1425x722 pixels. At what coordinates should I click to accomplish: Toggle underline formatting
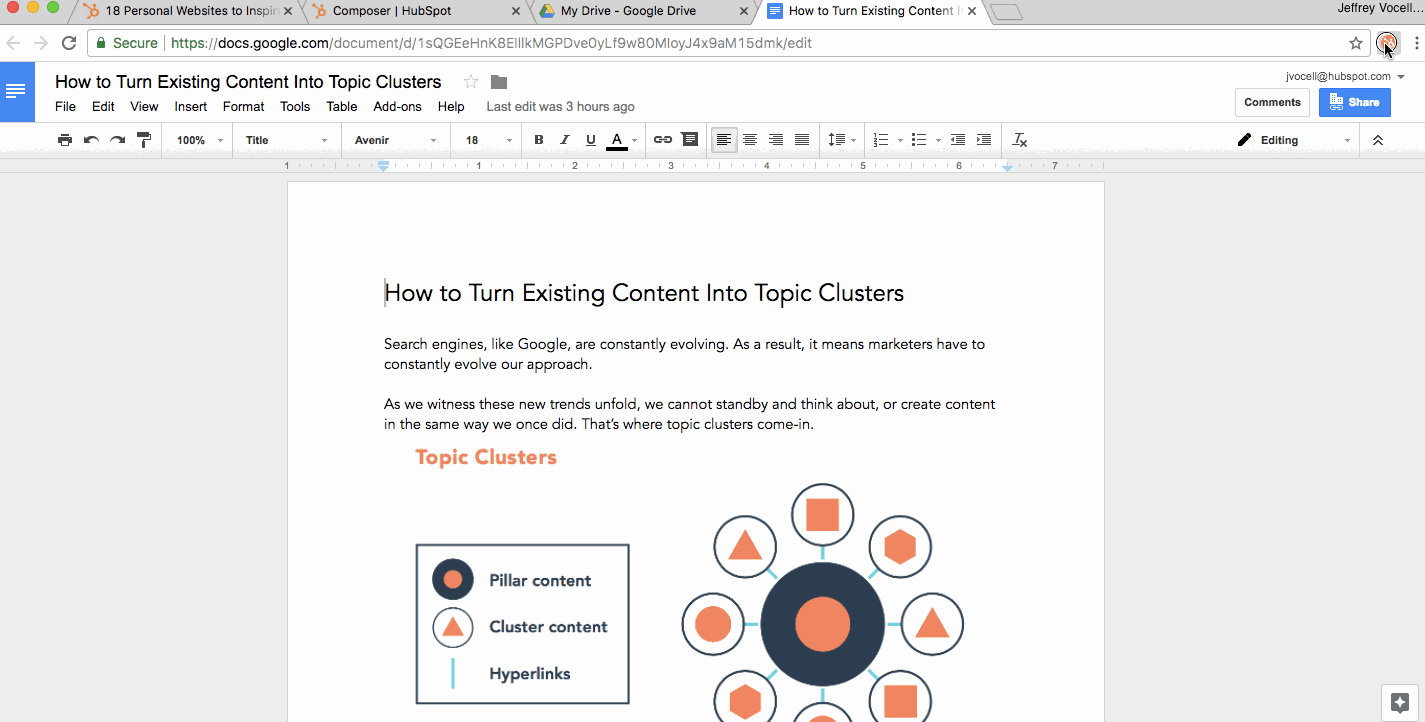point(590,139)
